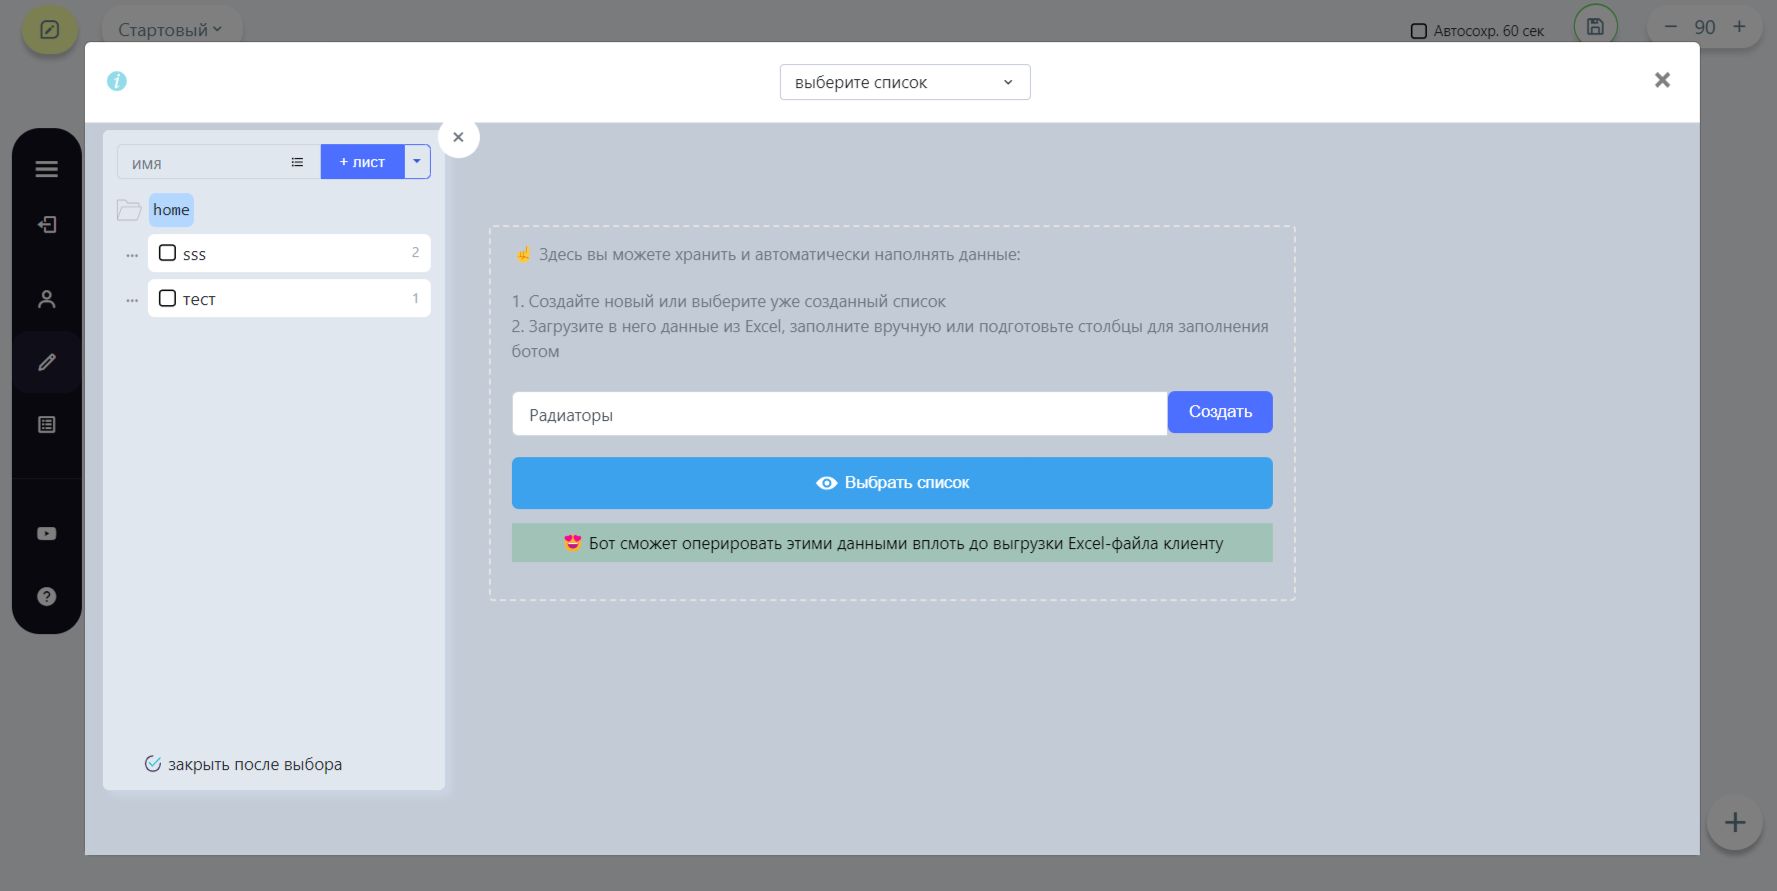
Task: Click the save diskette icon
Action: pyautogui.click(x=1595, y=27)
